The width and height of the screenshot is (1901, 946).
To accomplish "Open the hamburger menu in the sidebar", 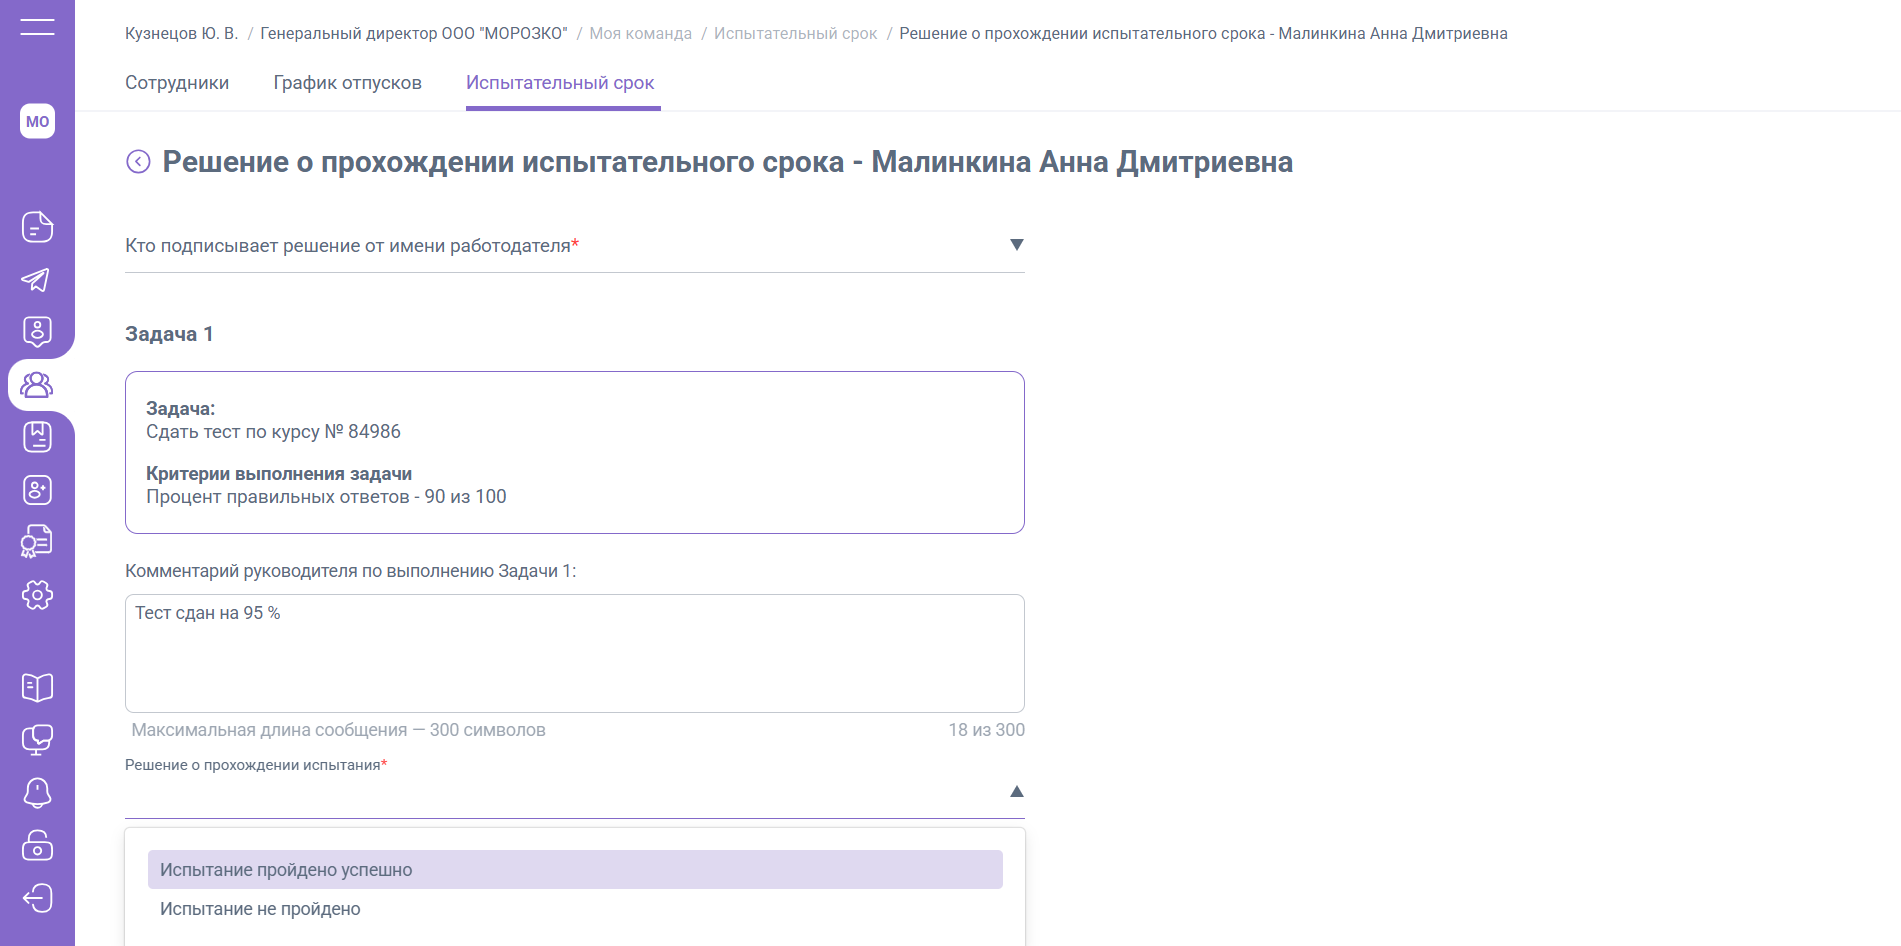I will click(x=37, y=27).
